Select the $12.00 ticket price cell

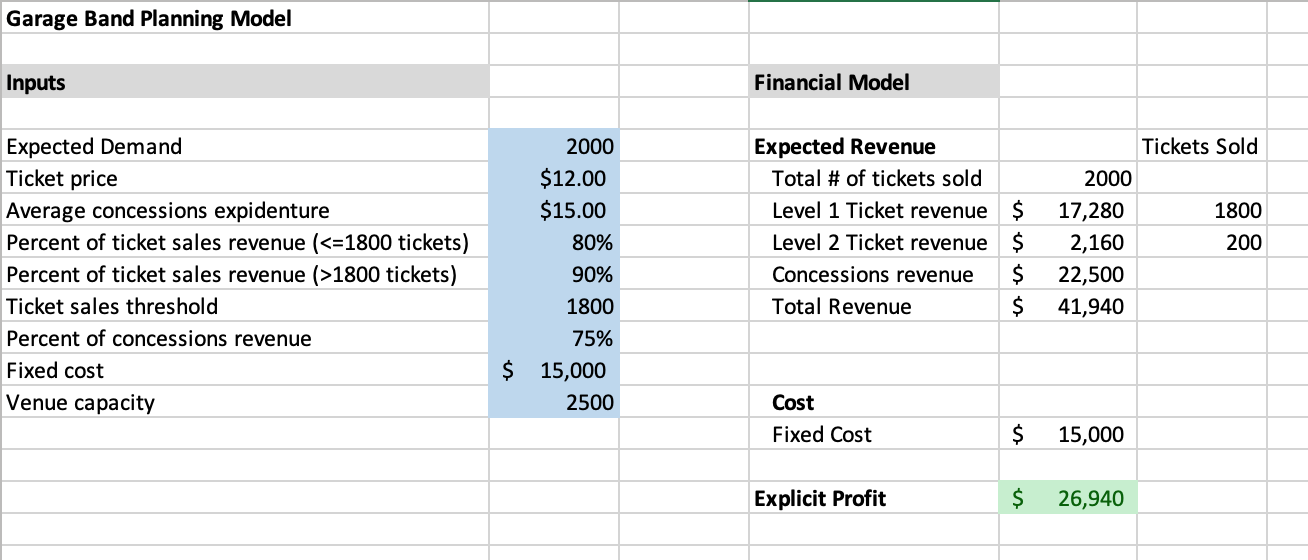tap(554, 178)
